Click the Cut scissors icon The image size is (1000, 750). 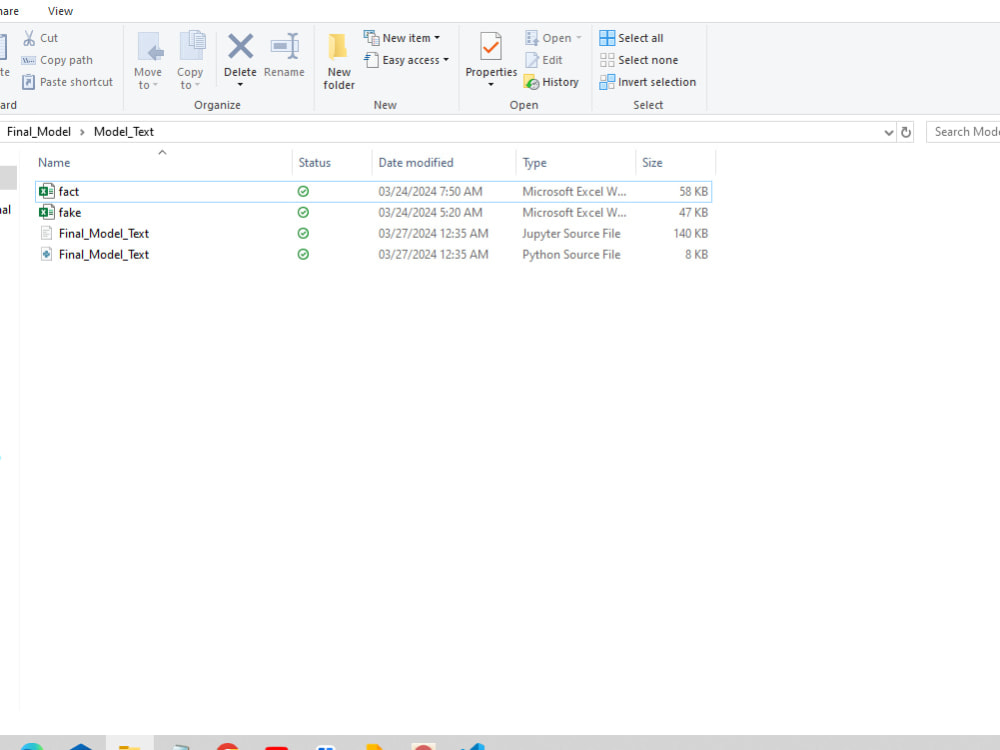click(x=29, y=38)
